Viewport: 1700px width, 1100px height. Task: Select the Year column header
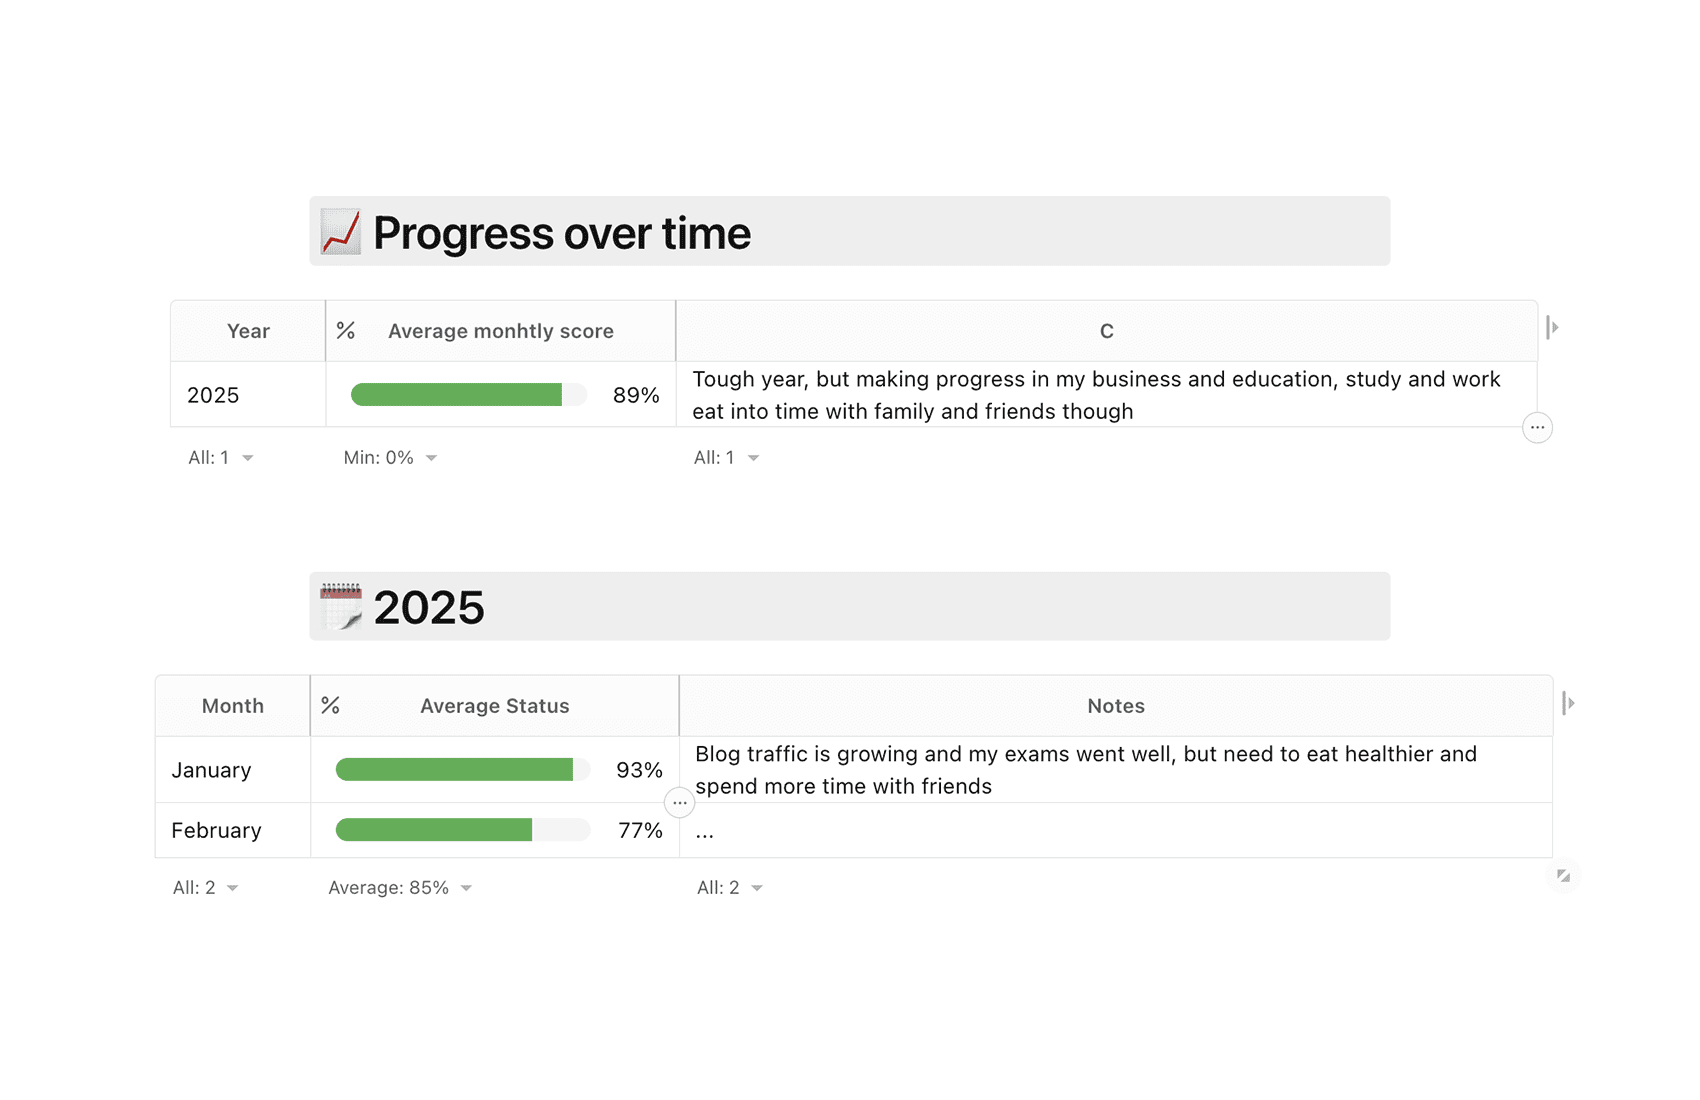pos(248,331)
